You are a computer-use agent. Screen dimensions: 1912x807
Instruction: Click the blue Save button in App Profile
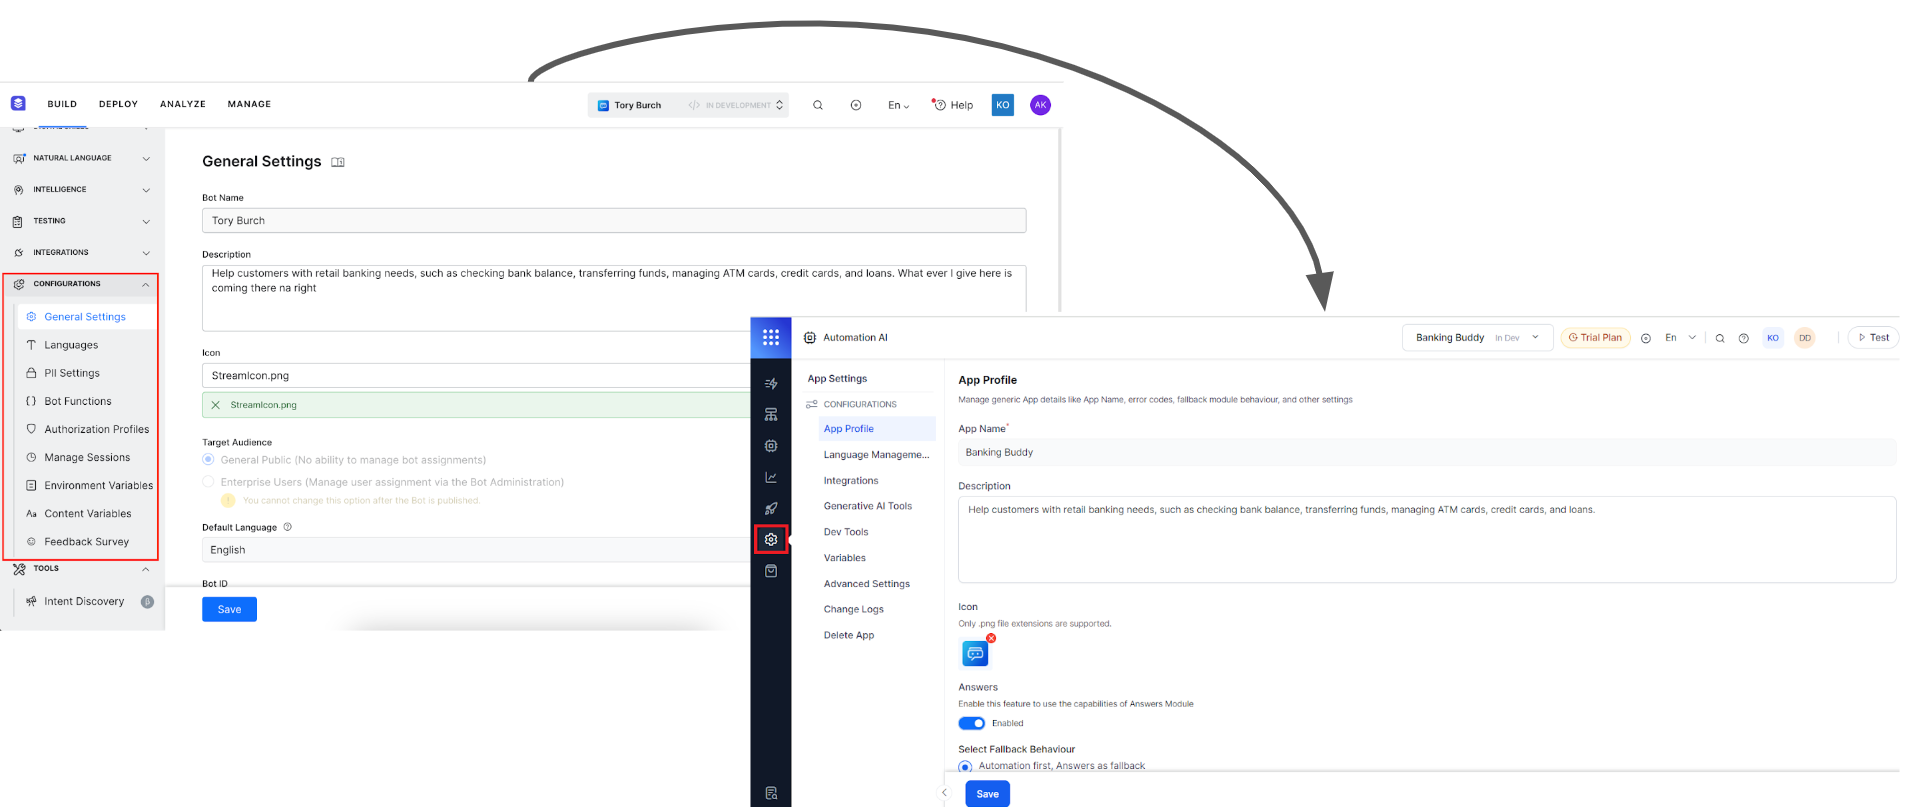pyautogui.click(x=987, y=794)
